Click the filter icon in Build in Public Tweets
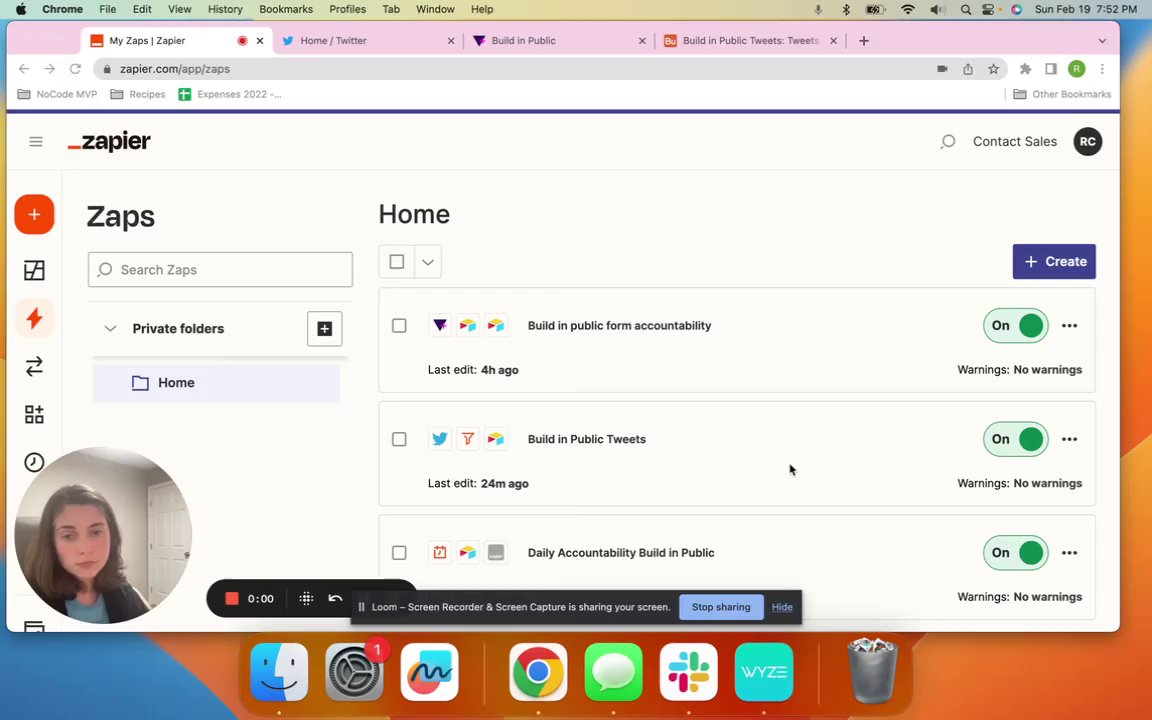Image resolution: width=1152 pixels, height=720 pixels. pos(467,439)
